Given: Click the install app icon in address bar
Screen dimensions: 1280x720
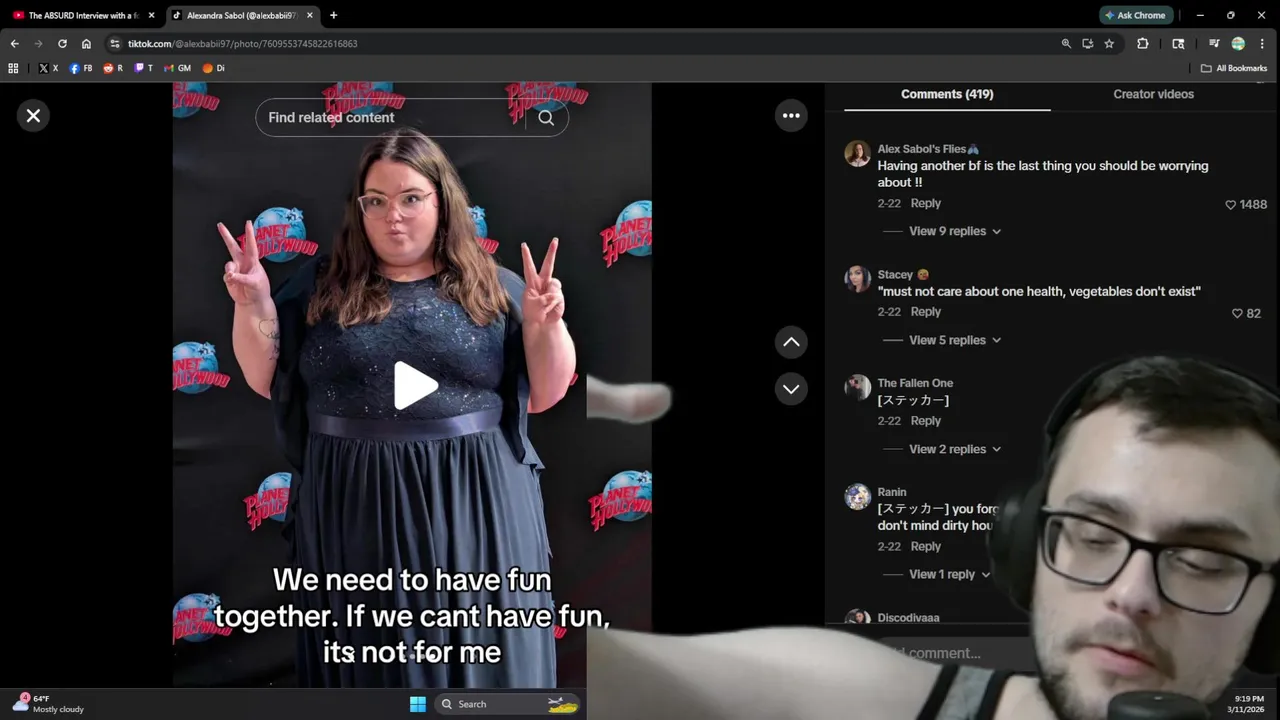Looking at the screenshot, I should (x=1087, y=44).
